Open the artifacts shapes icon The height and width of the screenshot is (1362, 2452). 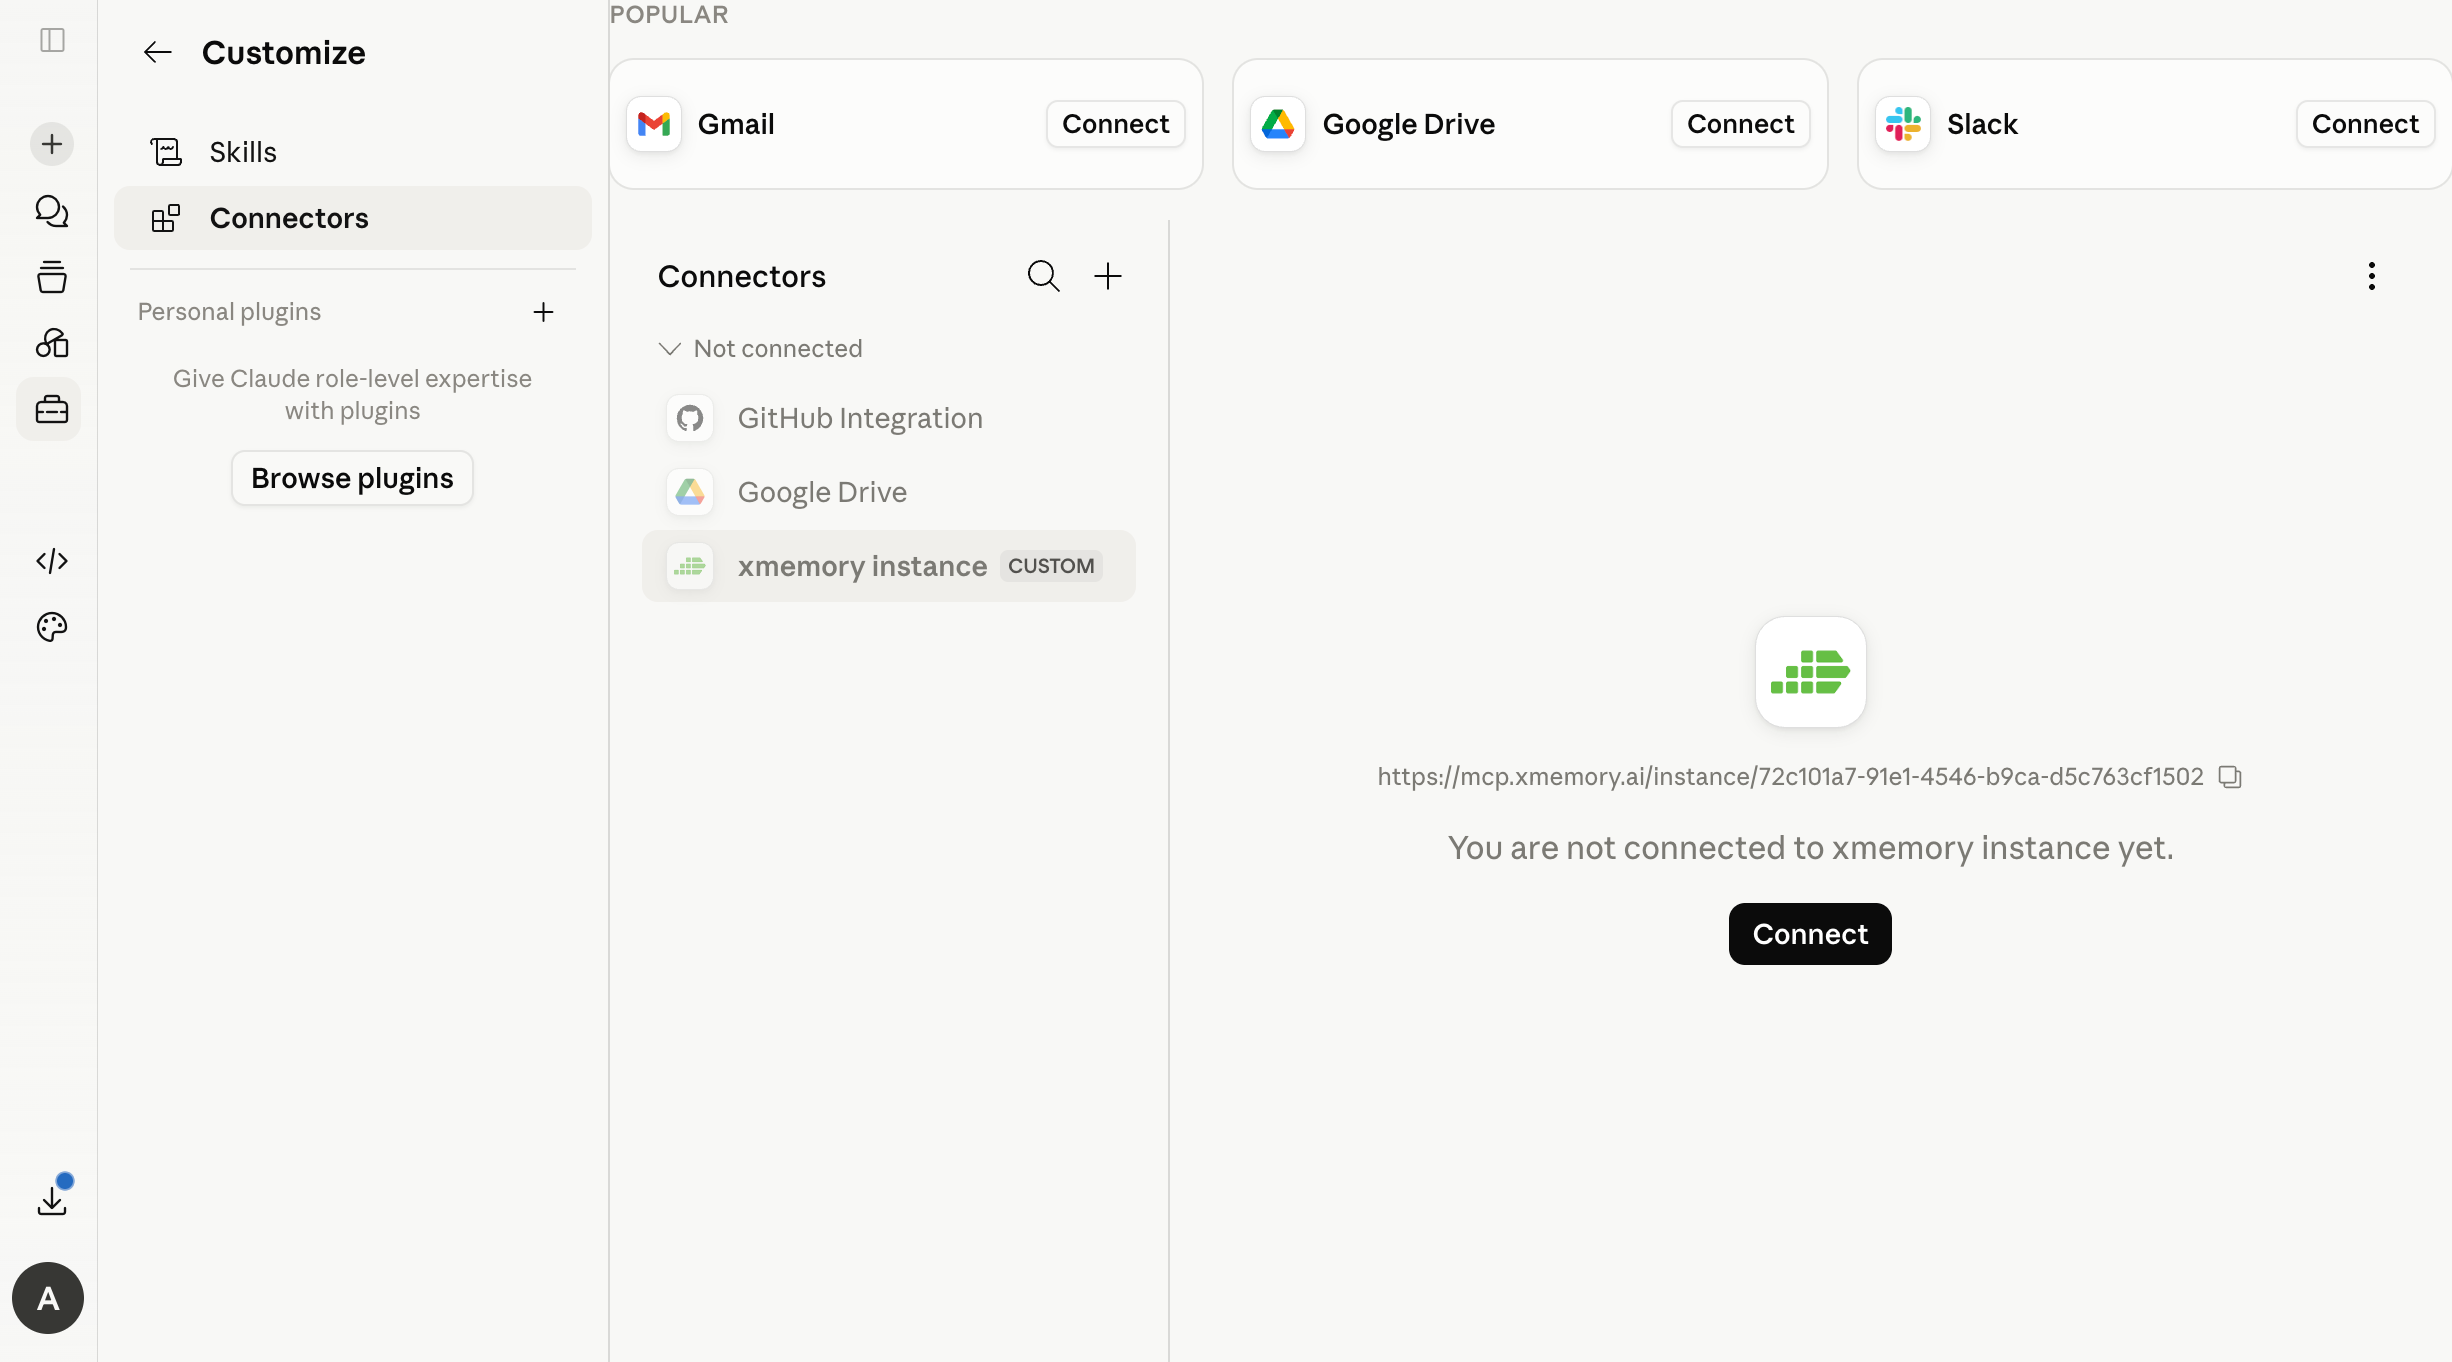pyautogui.click(x=52, y=343)
